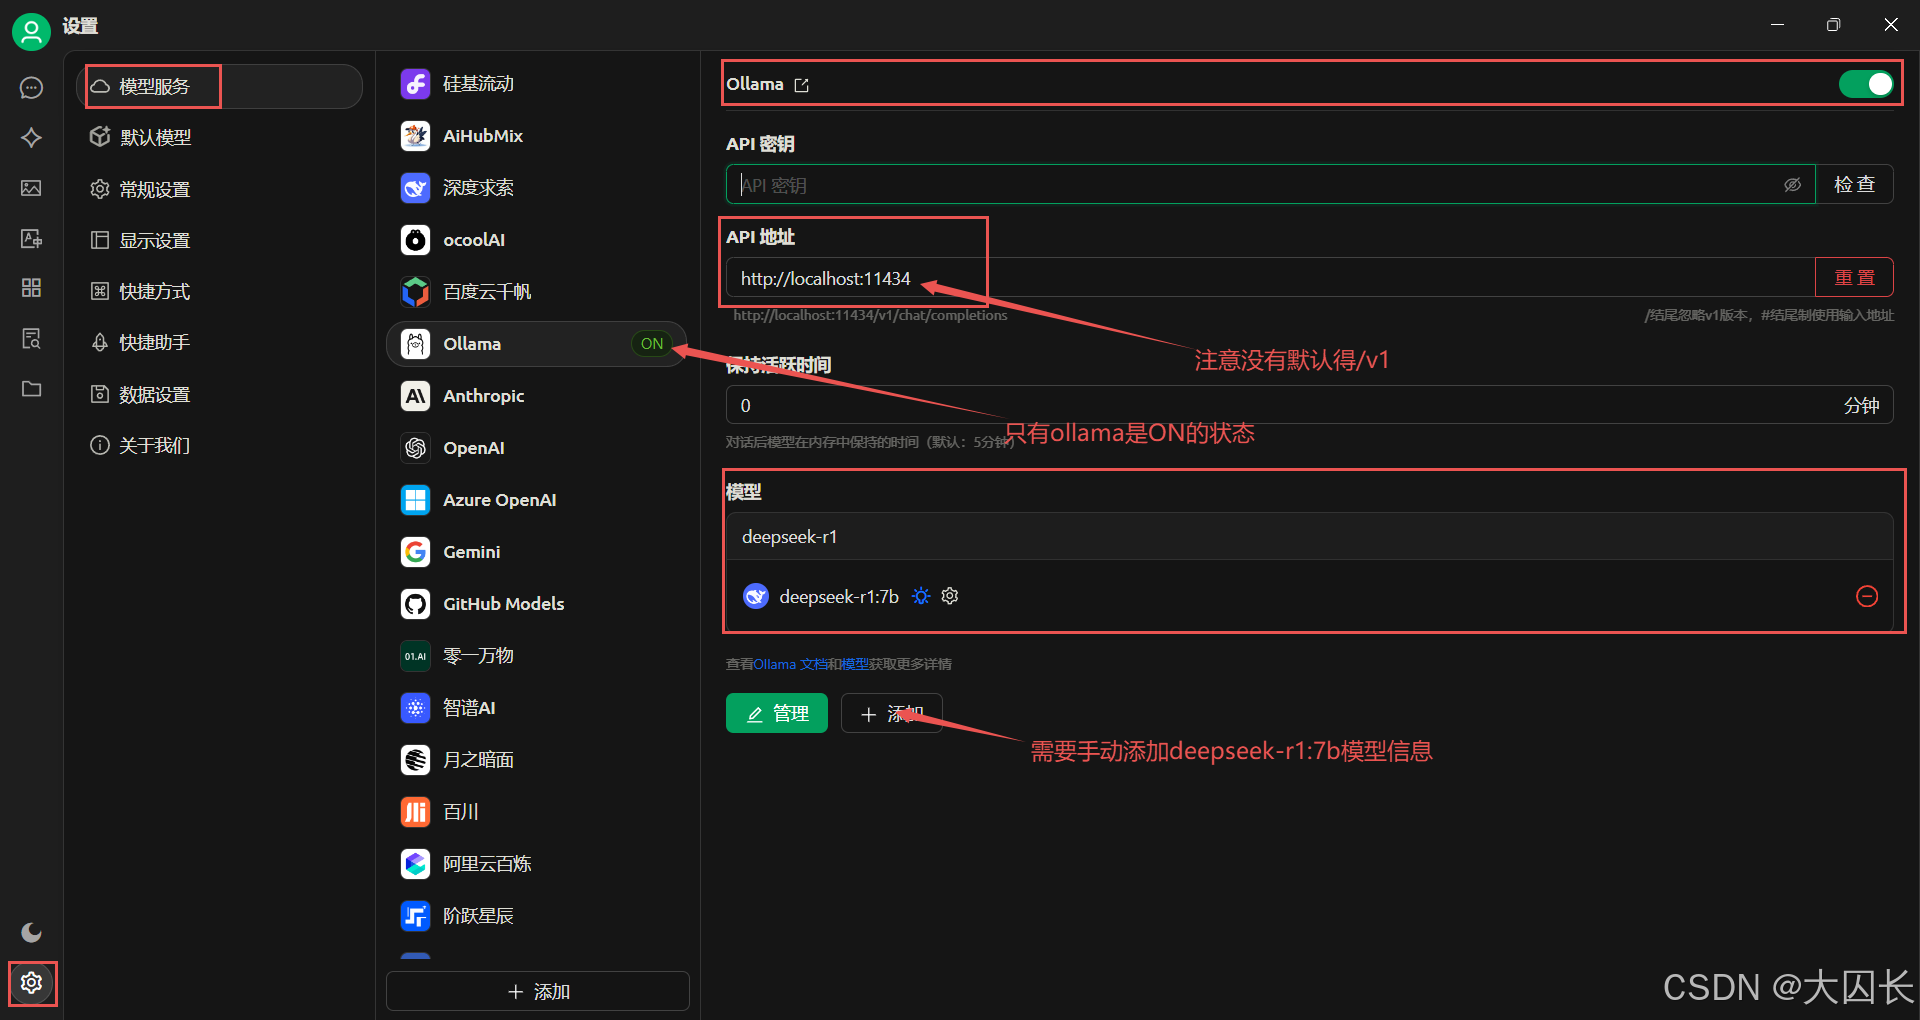Remove the deepseek-r1:7b model
The width and height of the screenshot is (1920, 1020).
click(x=1866, y=596)
